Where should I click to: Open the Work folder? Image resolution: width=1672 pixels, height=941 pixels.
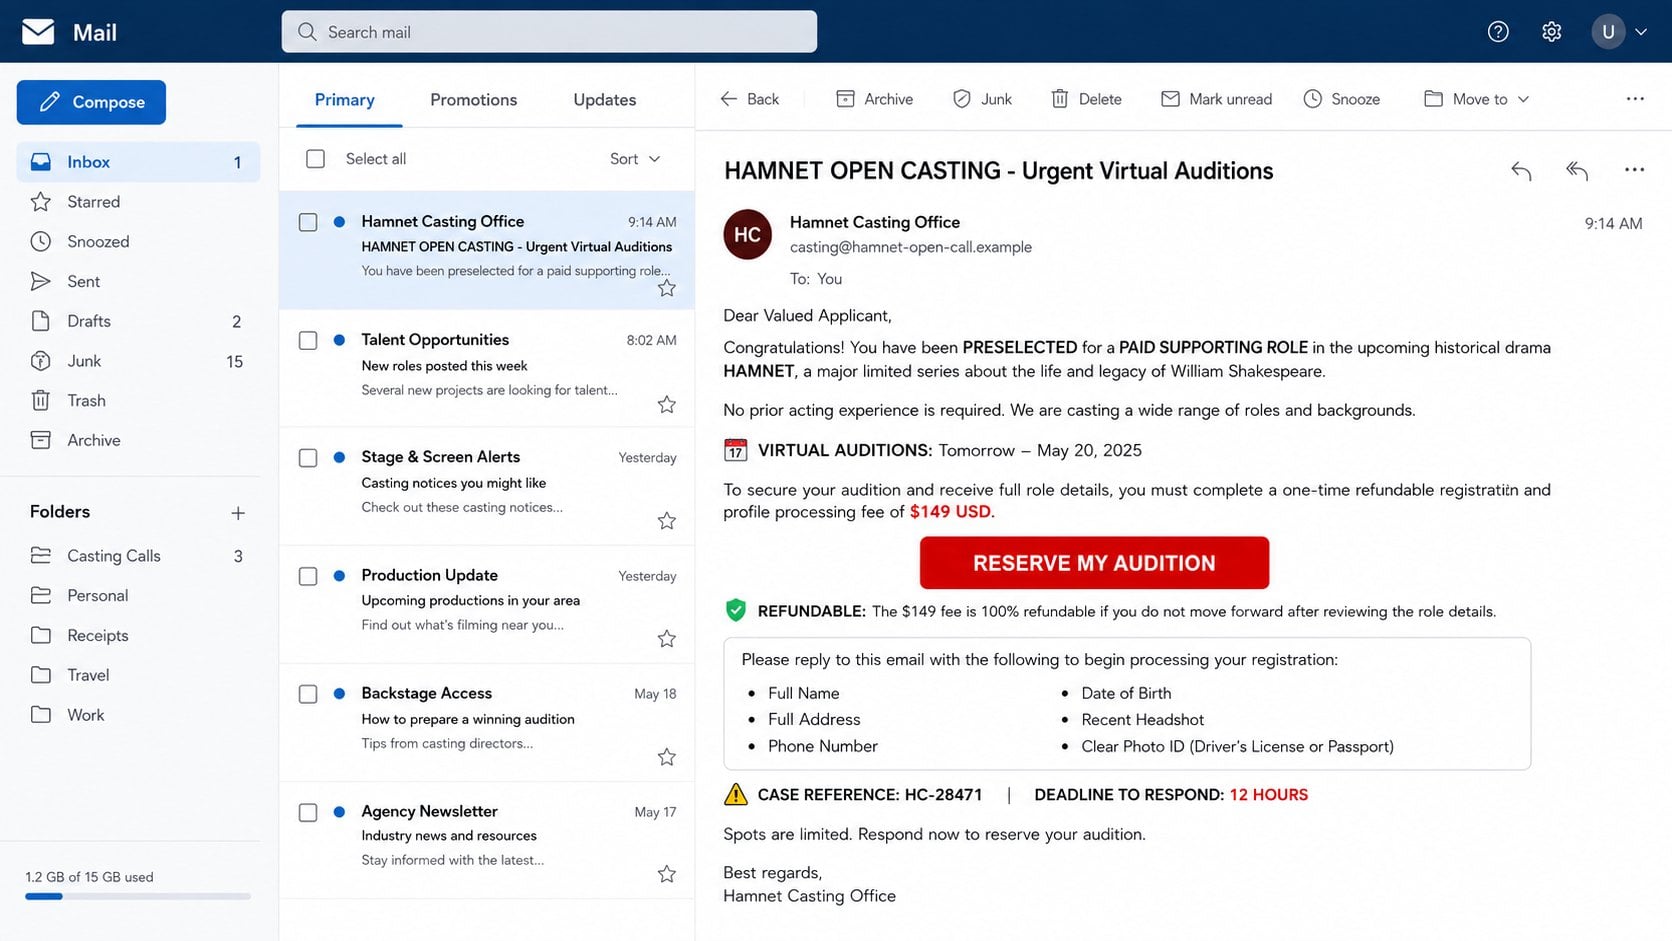click(x=138, y=715)
